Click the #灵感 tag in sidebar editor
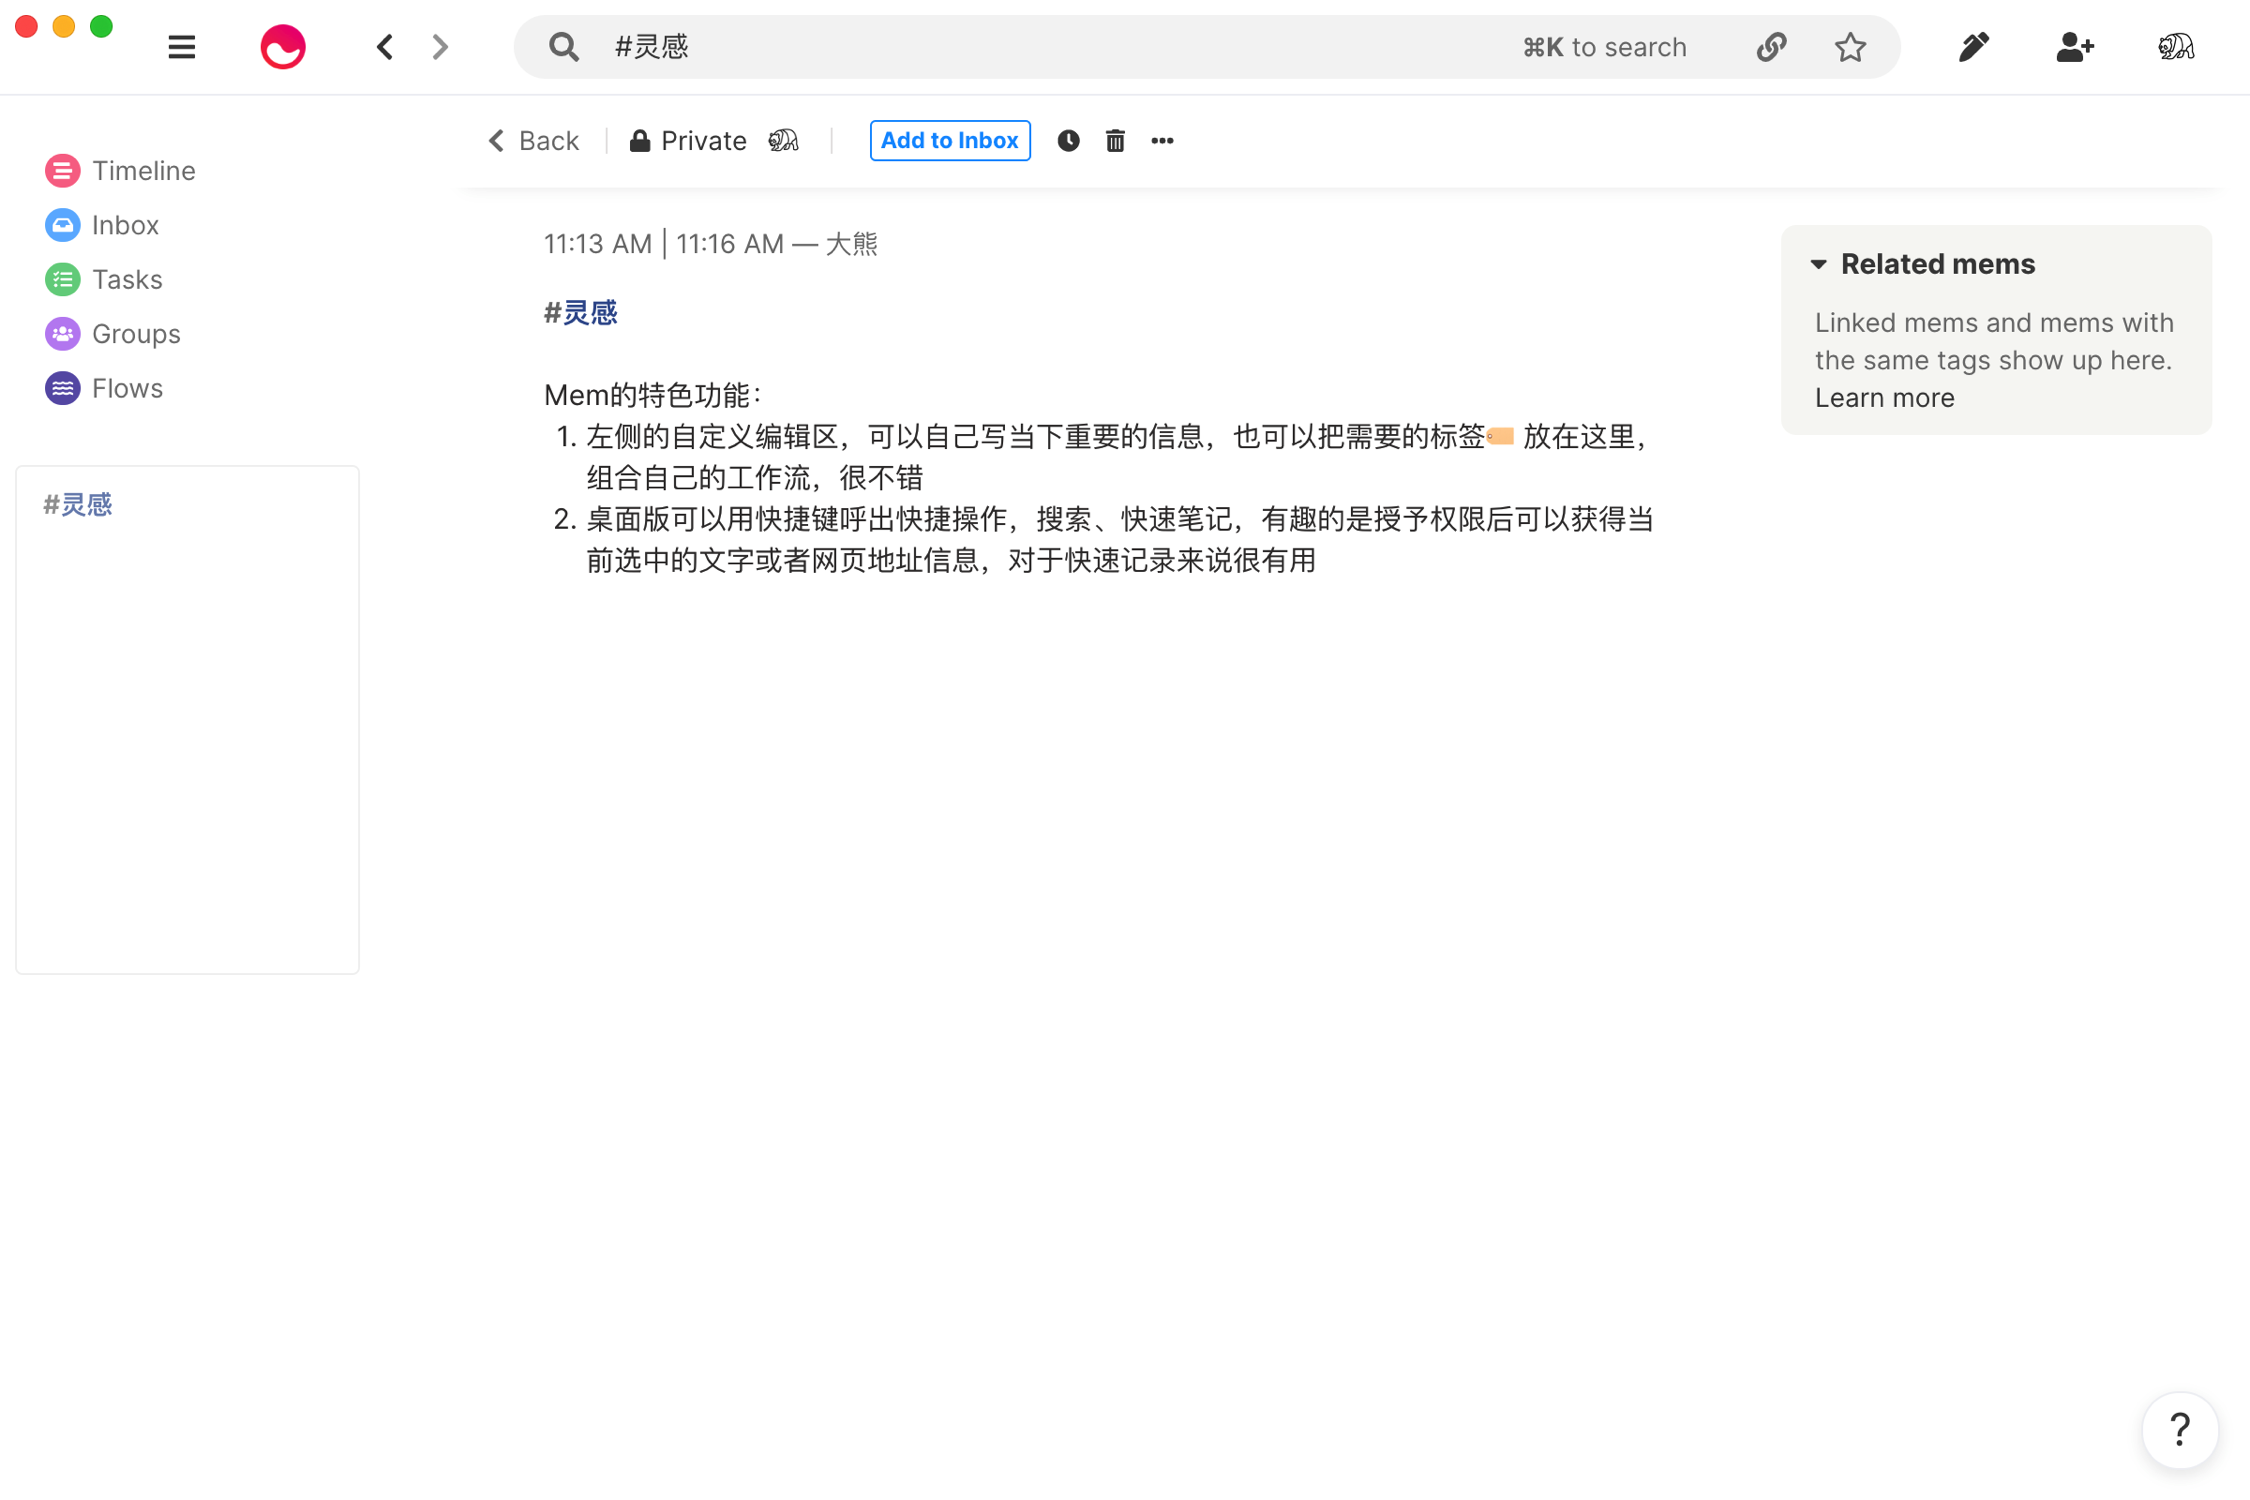The width and height of the screenshot is (2250, 1500). click(x=78, y=505)
